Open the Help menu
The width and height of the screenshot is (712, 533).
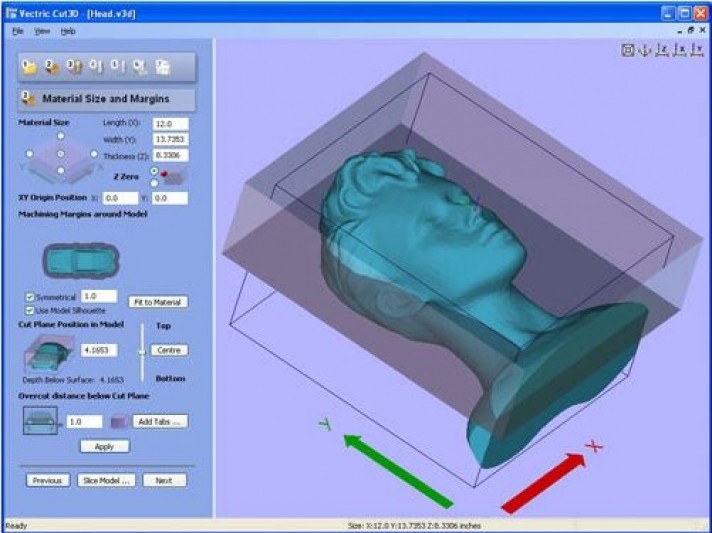(68, 31)
